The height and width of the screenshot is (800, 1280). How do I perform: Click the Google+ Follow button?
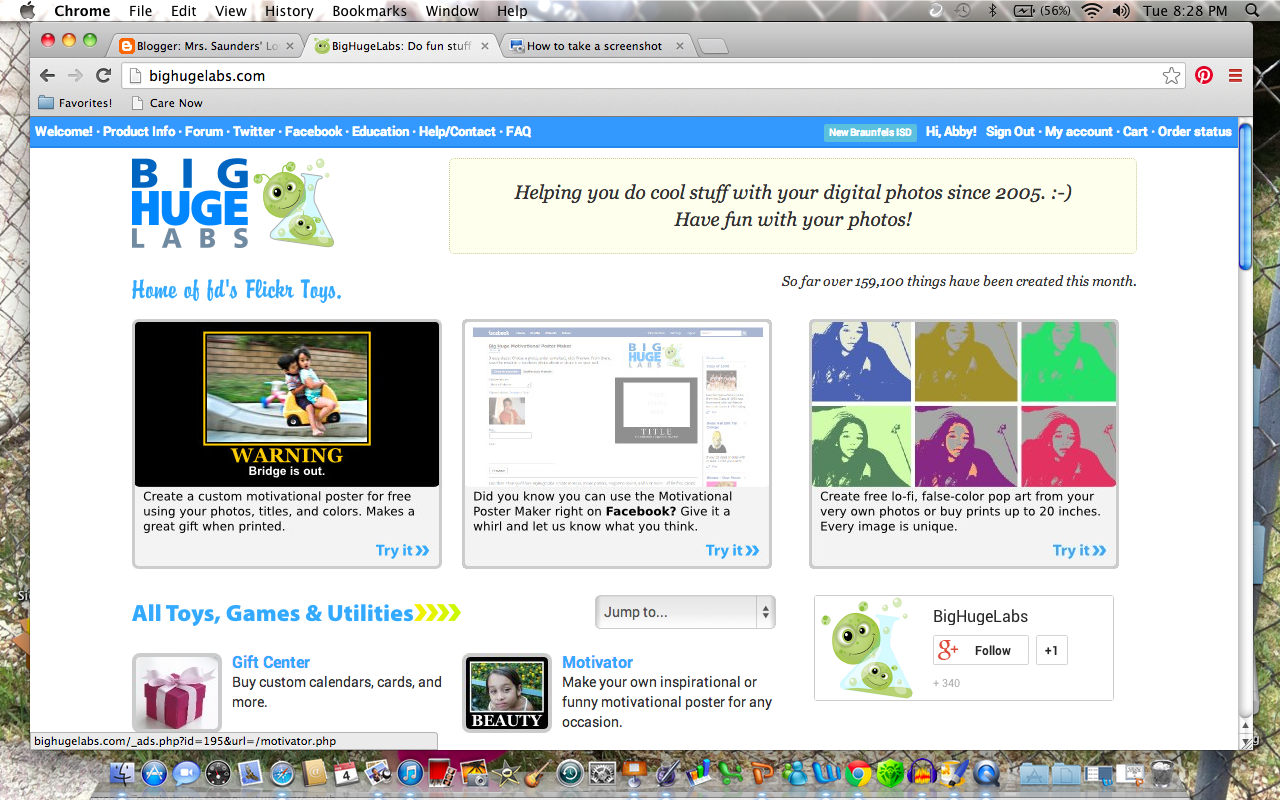click(981, 650)
